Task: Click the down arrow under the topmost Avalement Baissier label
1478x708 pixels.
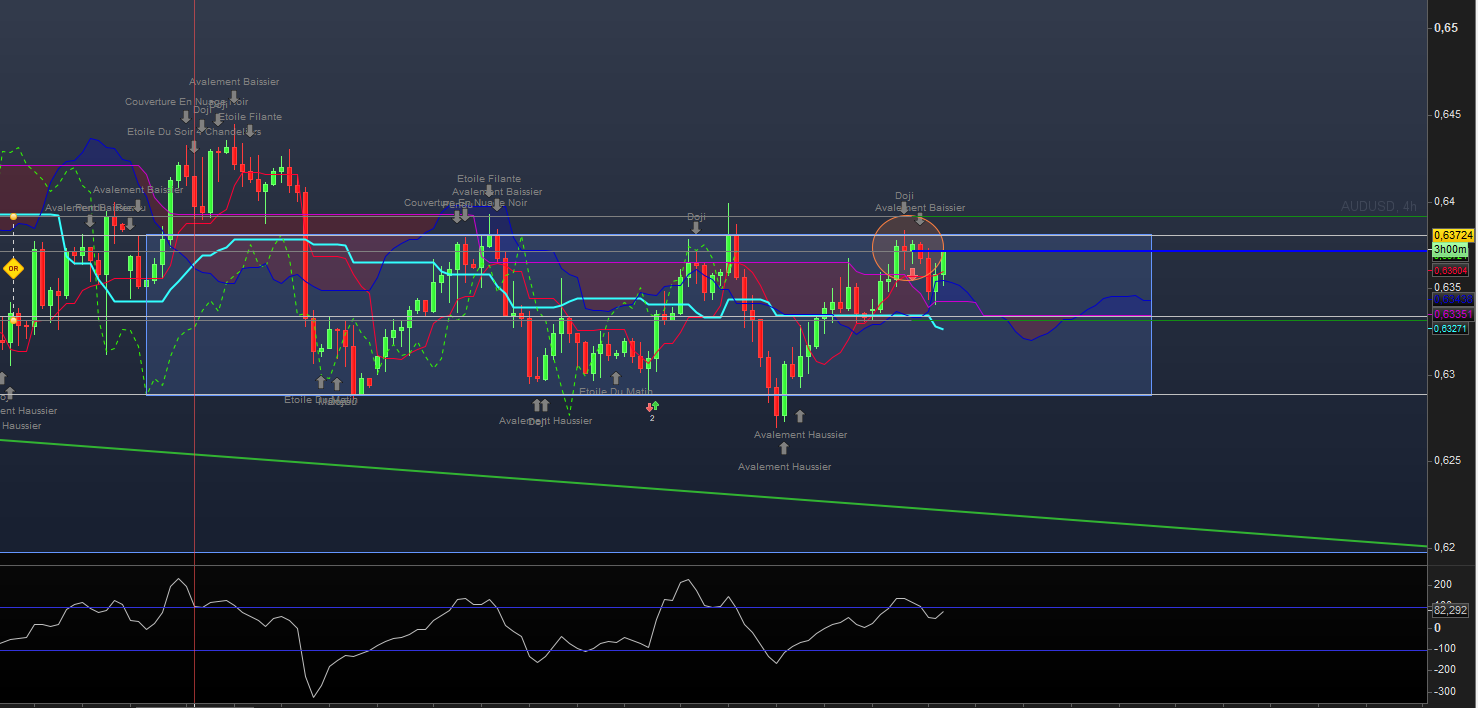Action: (233, 97)
